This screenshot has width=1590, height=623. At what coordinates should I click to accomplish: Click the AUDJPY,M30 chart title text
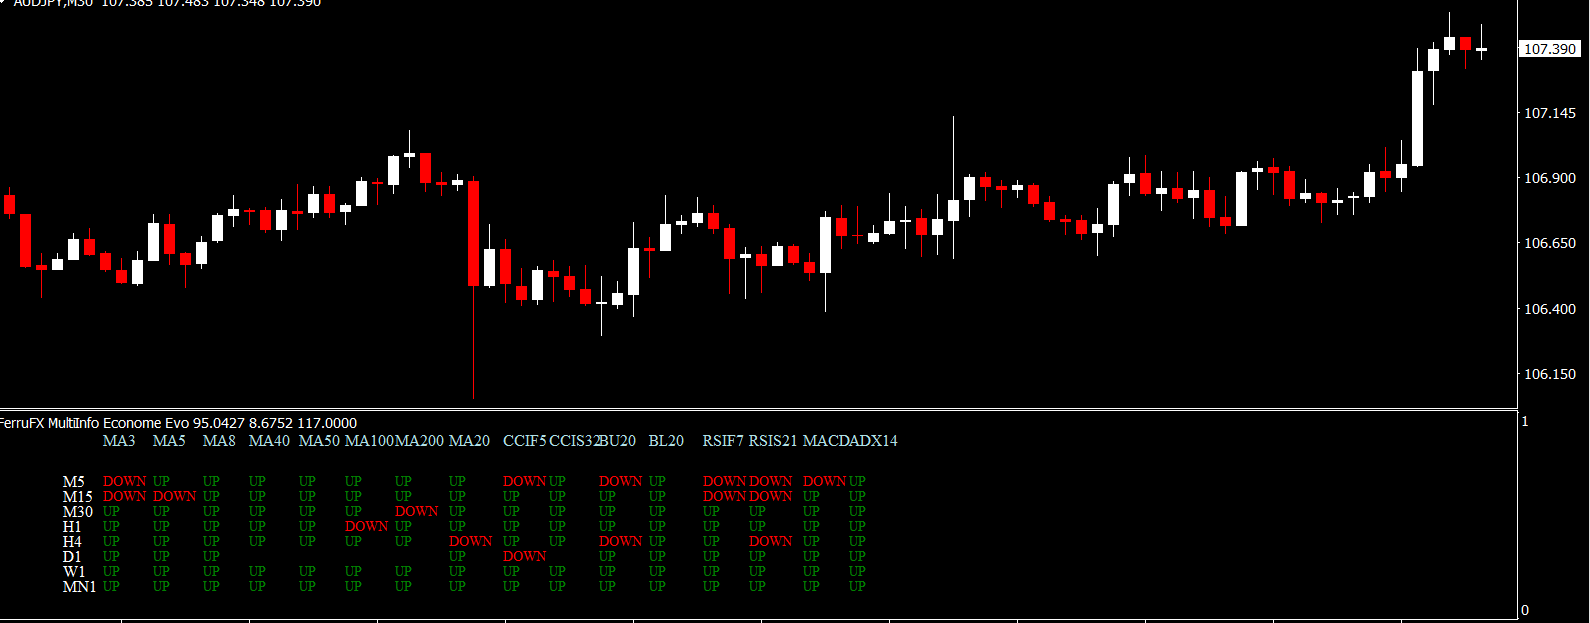tap(53, 3)
